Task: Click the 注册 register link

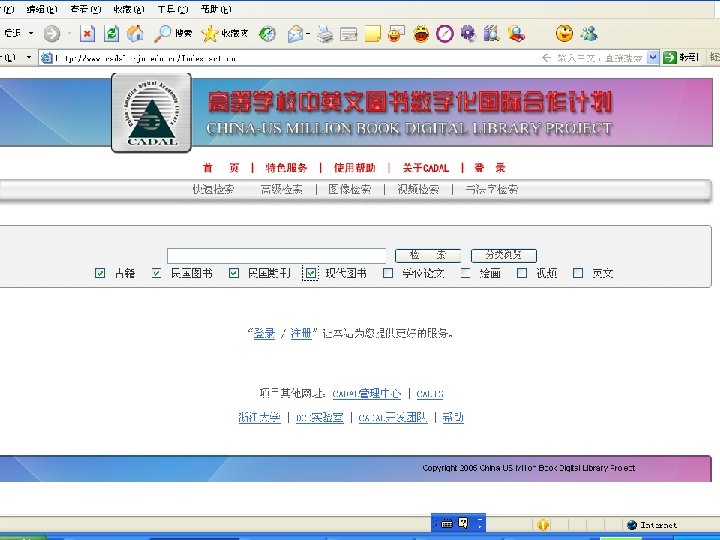Action: (301, 333)
